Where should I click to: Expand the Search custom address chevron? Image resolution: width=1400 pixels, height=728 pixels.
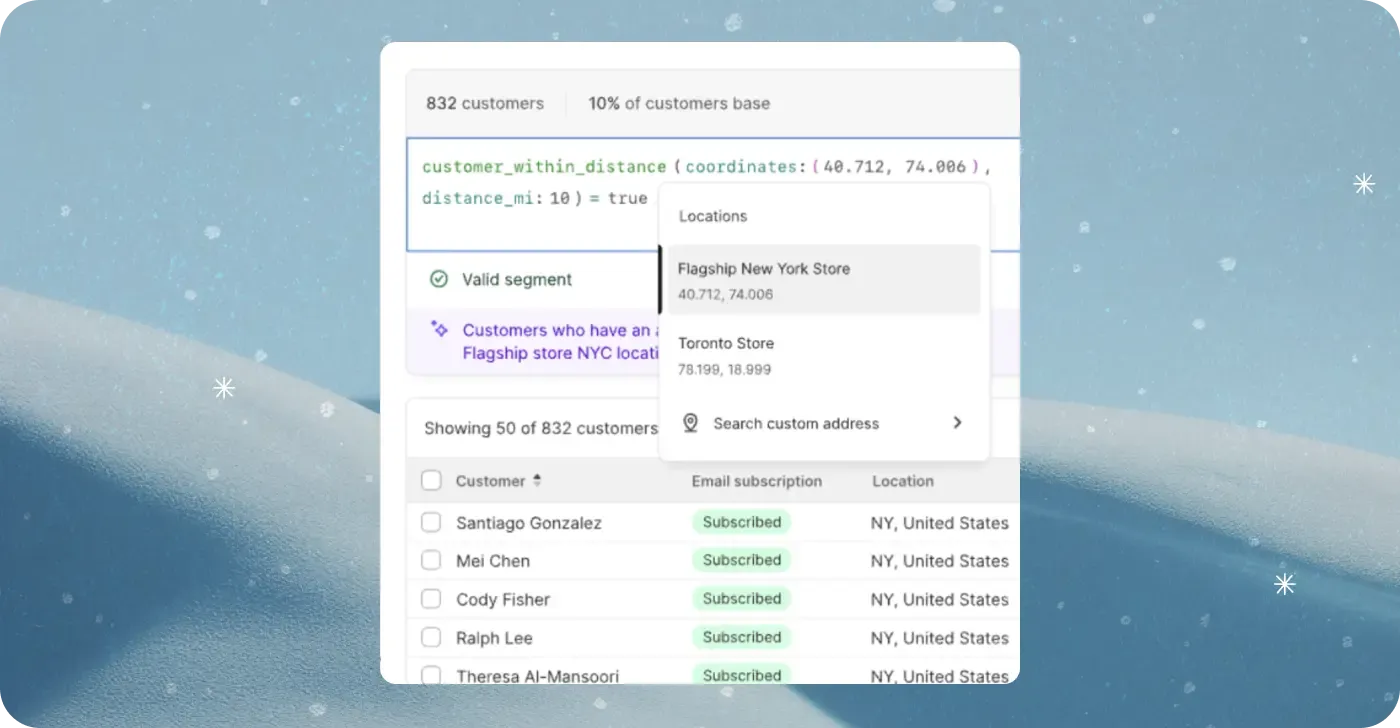tap(957, 423)
